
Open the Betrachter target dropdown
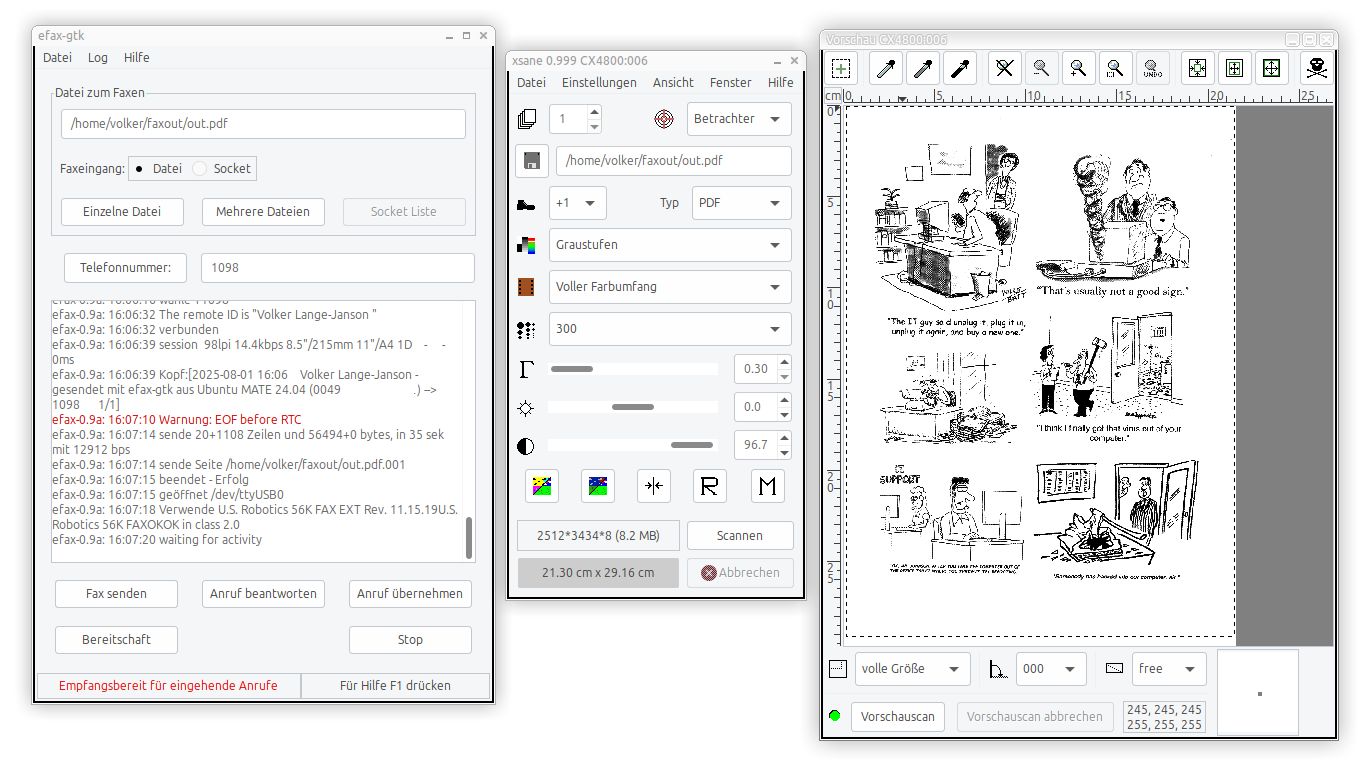click(x=739, y=119)
